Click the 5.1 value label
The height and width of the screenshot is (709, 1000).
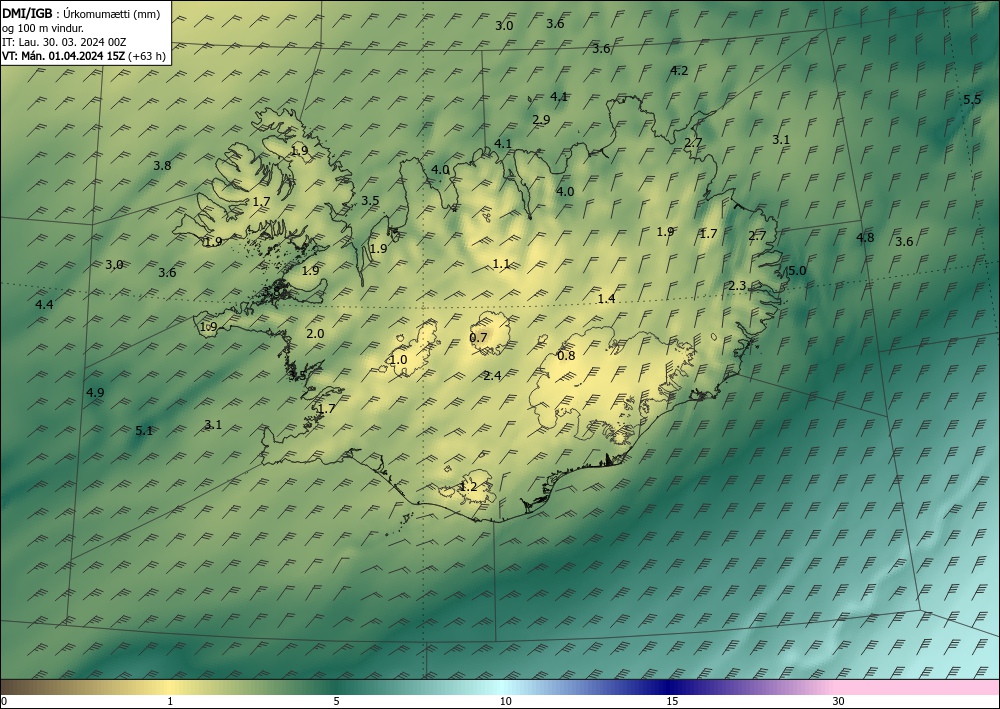[x=144, y=431]
